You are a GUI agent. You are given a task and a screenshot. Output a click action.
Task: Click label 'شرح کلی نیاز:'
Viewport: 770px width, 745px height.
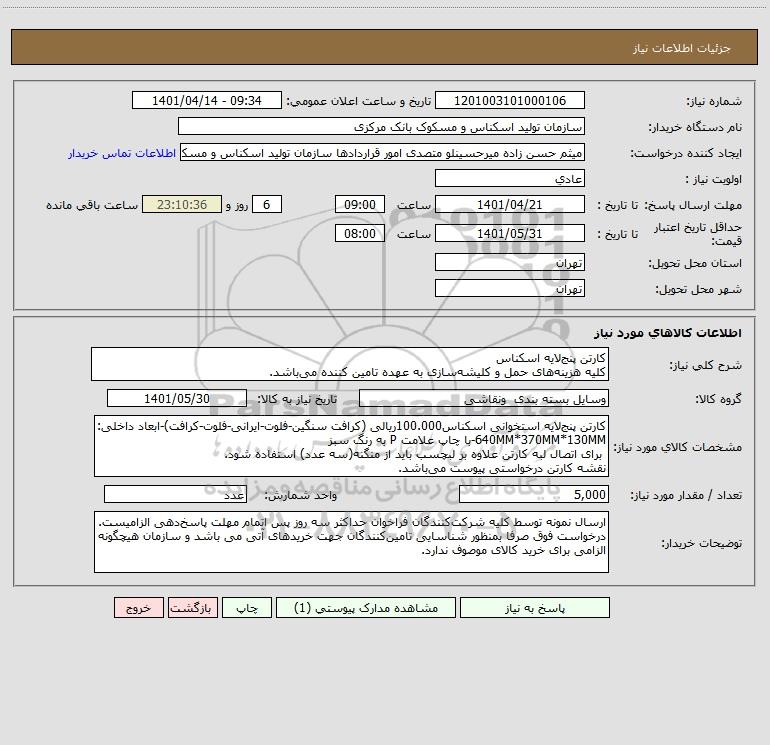coord(706,365)
